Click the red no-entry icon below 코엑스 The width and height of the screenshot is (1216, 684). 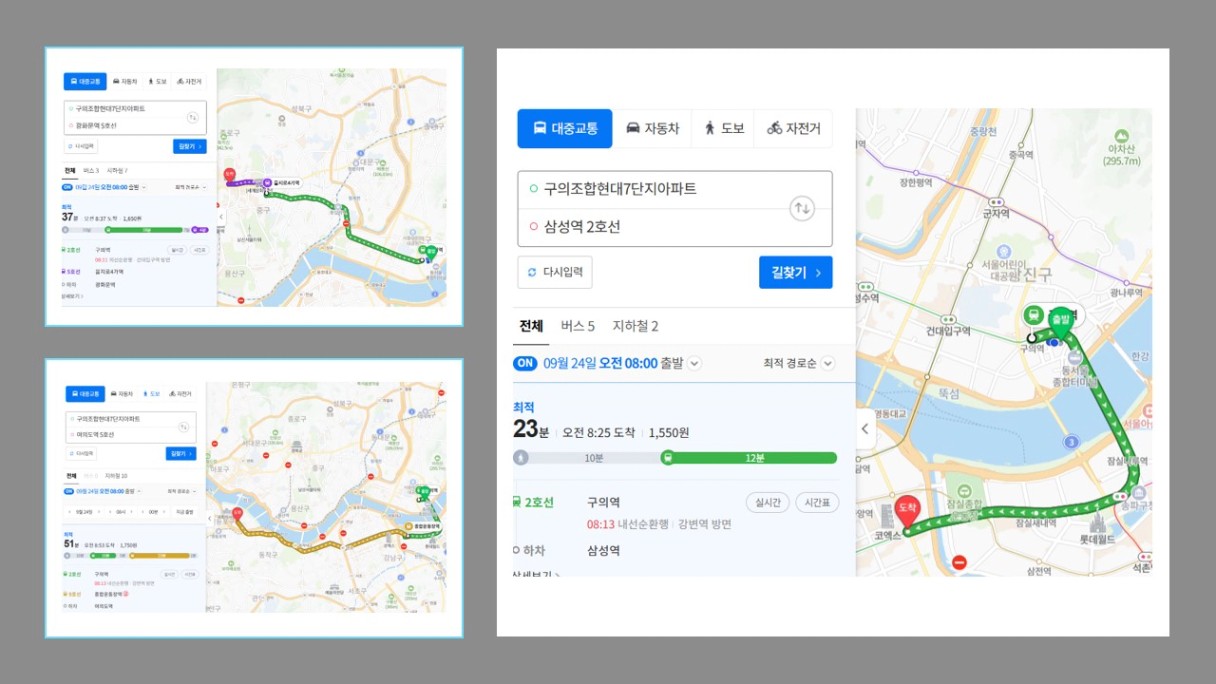[x=960, y=564]
